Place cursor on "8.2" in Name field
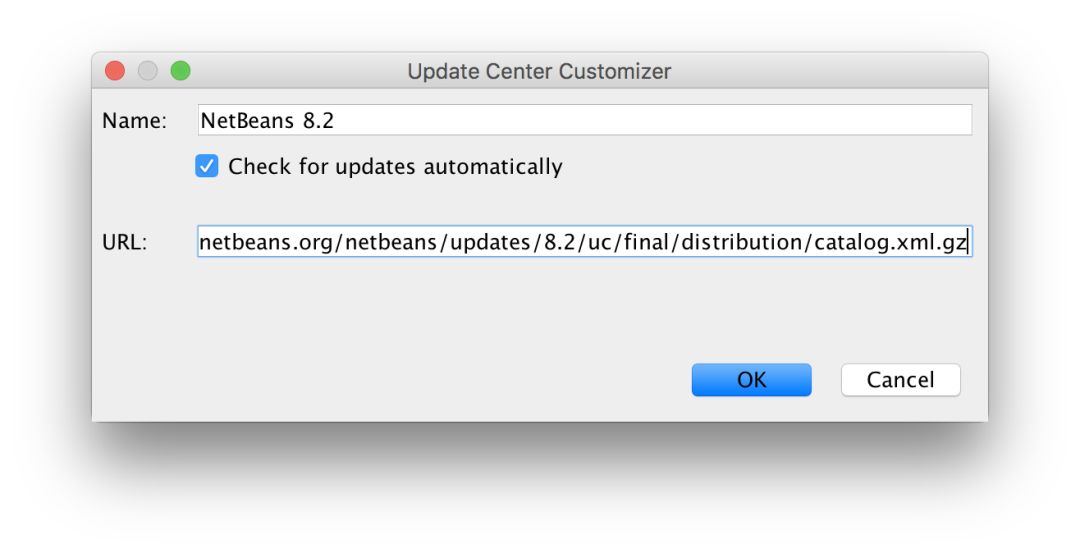 coord(318,121)
